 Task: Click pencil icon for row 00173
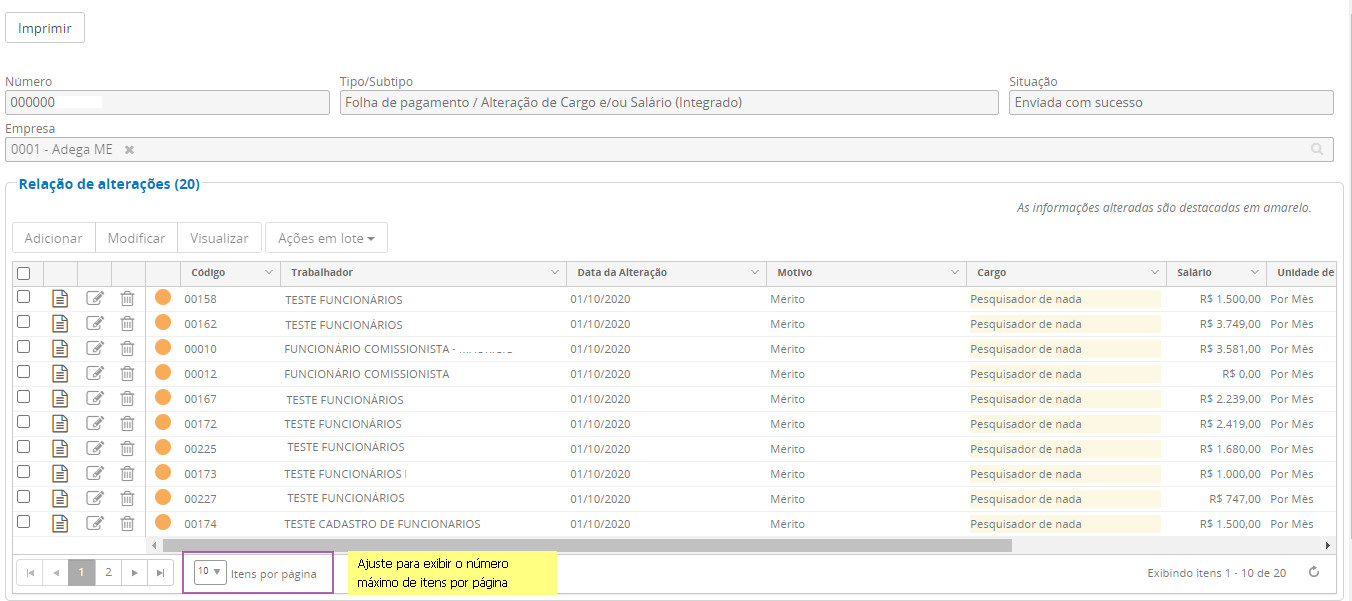95,472
